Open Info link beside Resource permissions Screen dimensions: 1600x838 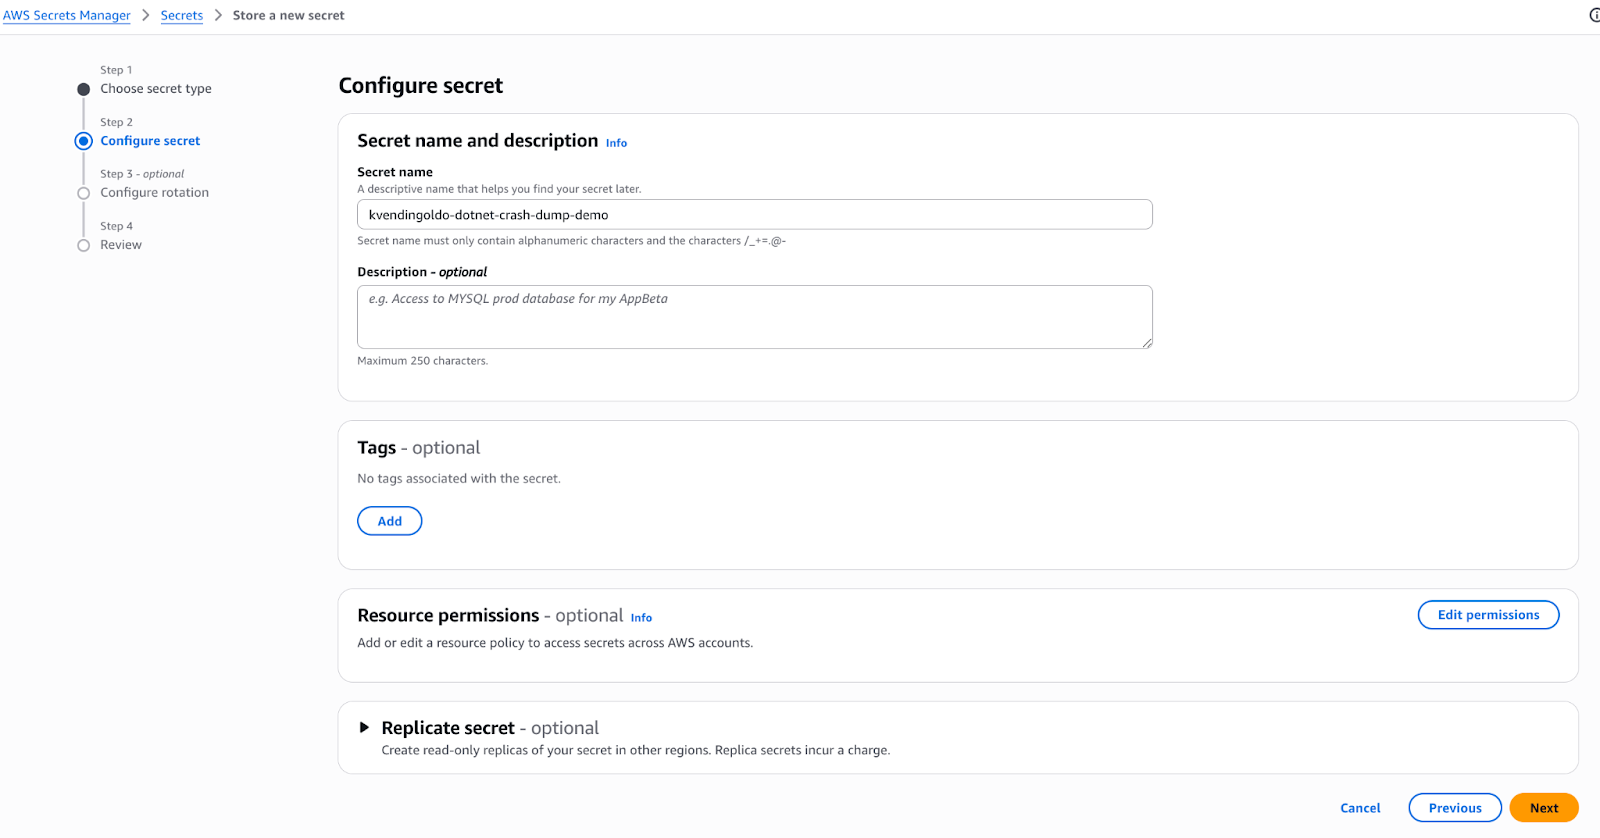(641, 618)
